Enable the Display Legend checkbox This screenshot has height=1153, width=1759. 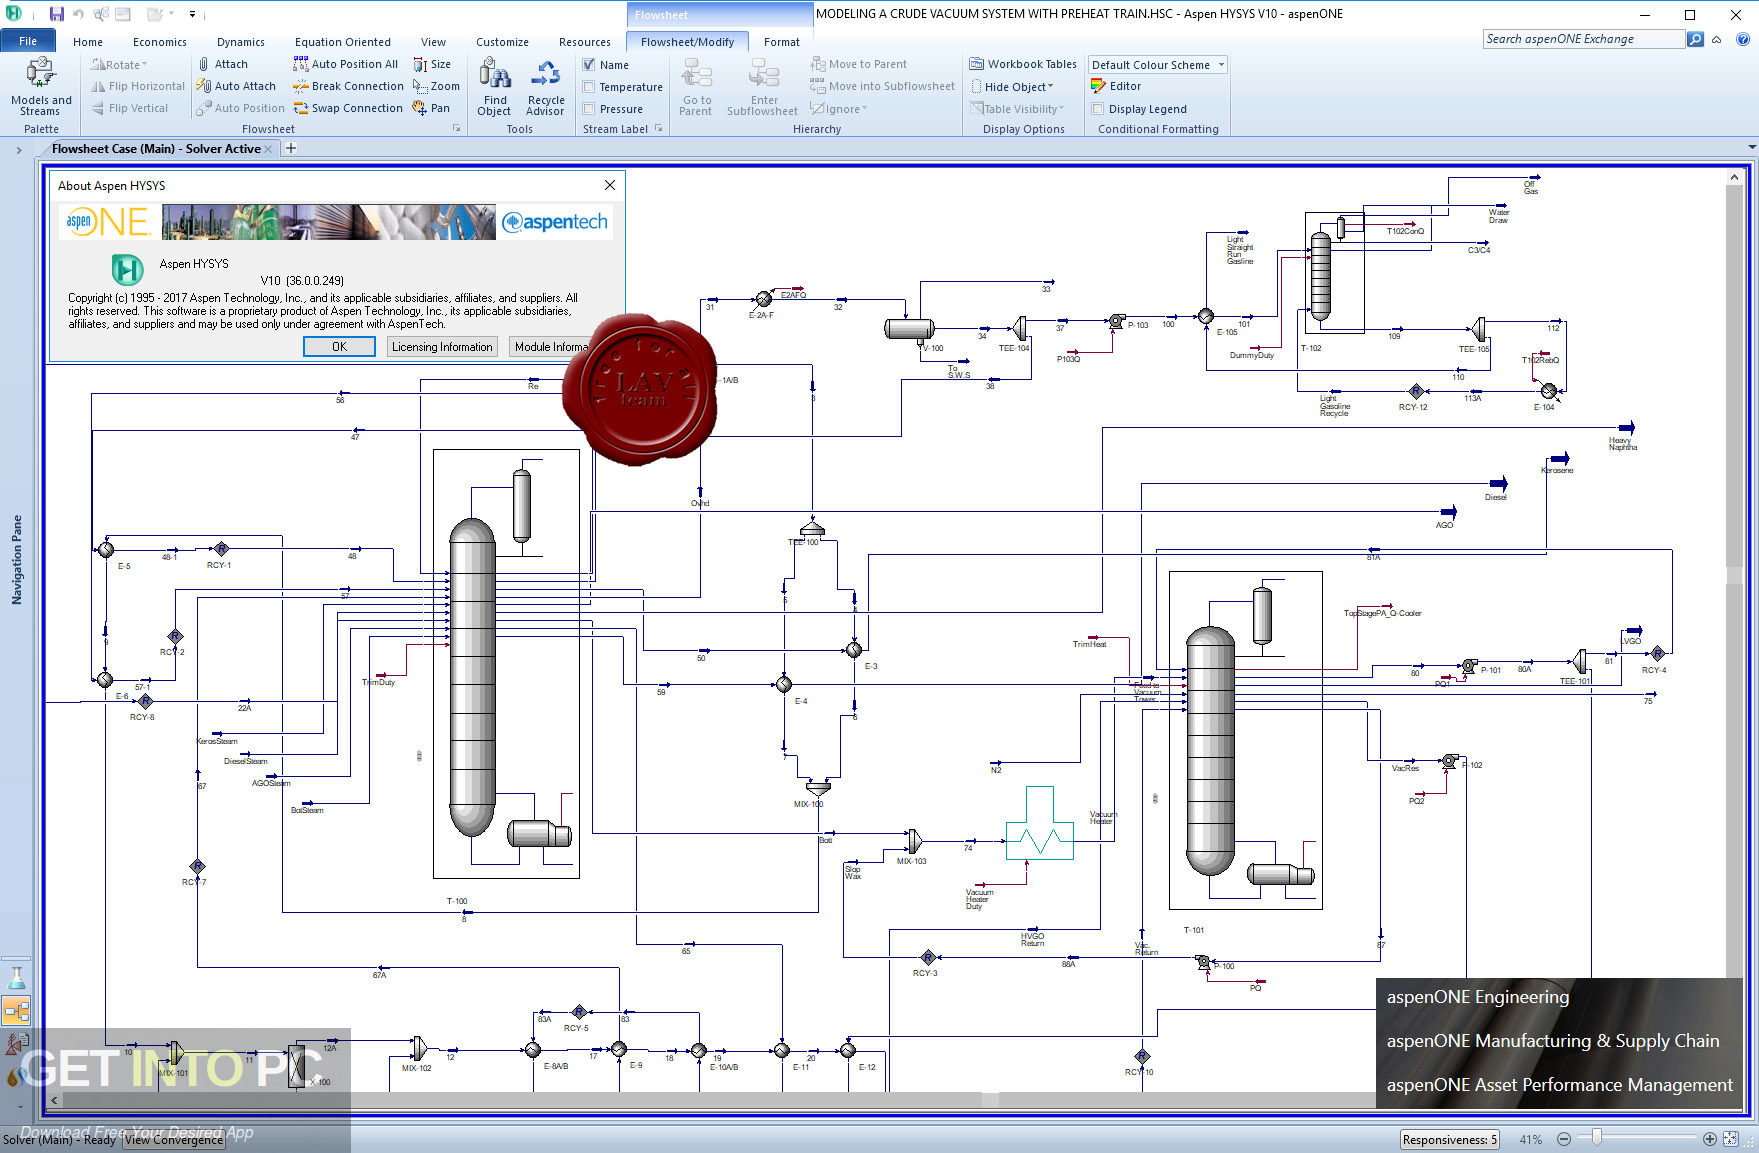(1098, 109)
